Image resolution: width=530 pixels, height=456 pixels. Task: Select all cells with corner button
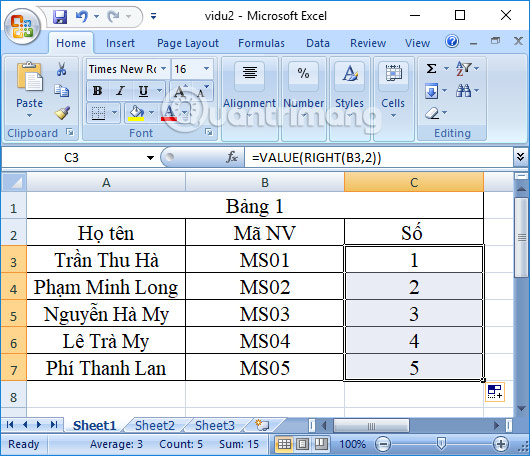click(14, 183)
